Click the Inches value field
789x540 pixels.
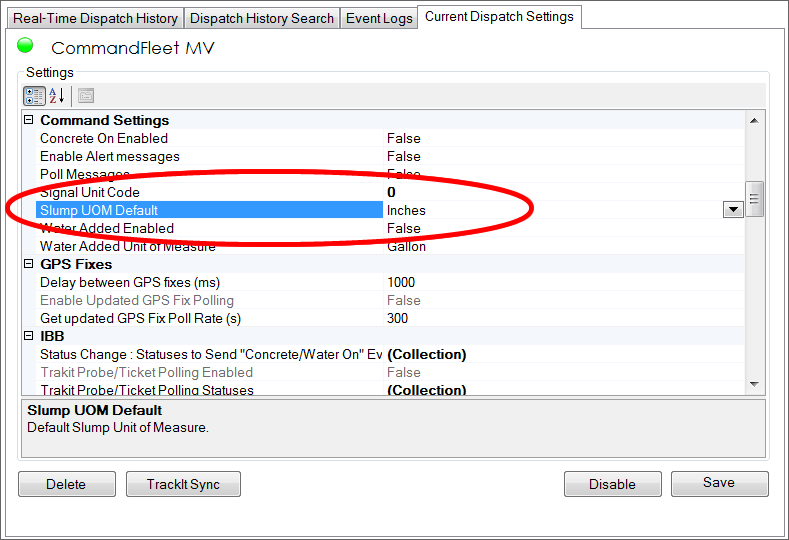click(x=554, y=210)
